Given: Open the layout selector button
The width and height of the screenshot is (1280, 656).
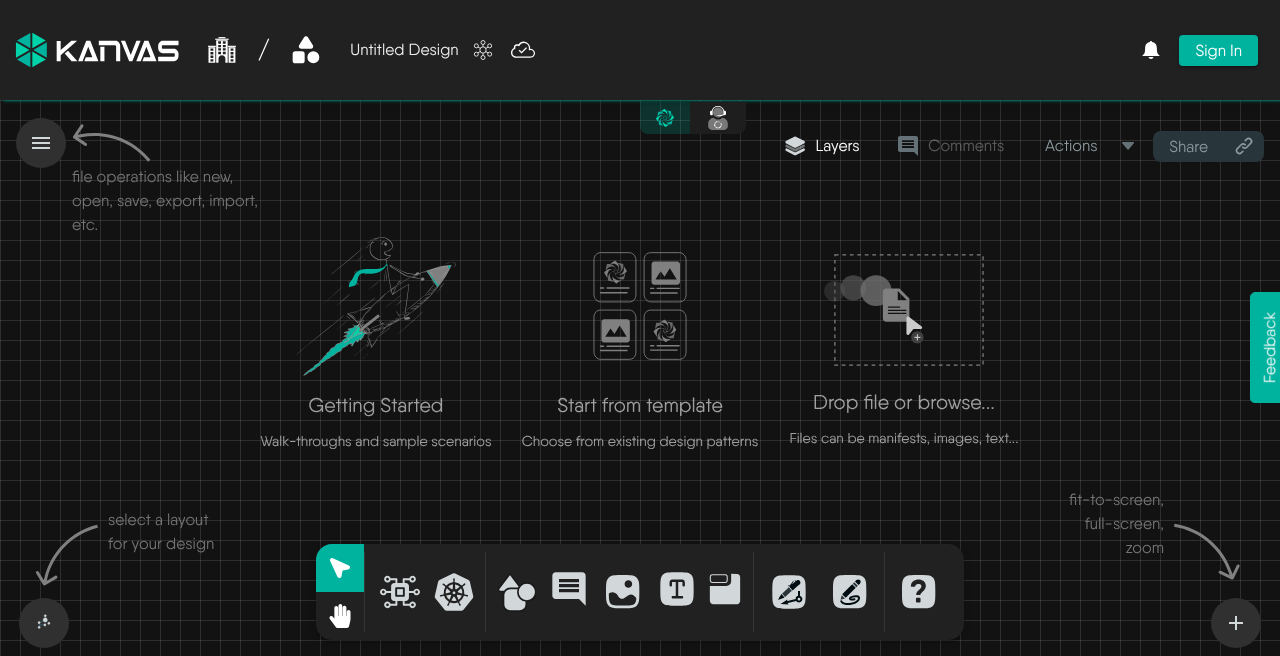Looking at the screenshot, I should tap(44, 623).
